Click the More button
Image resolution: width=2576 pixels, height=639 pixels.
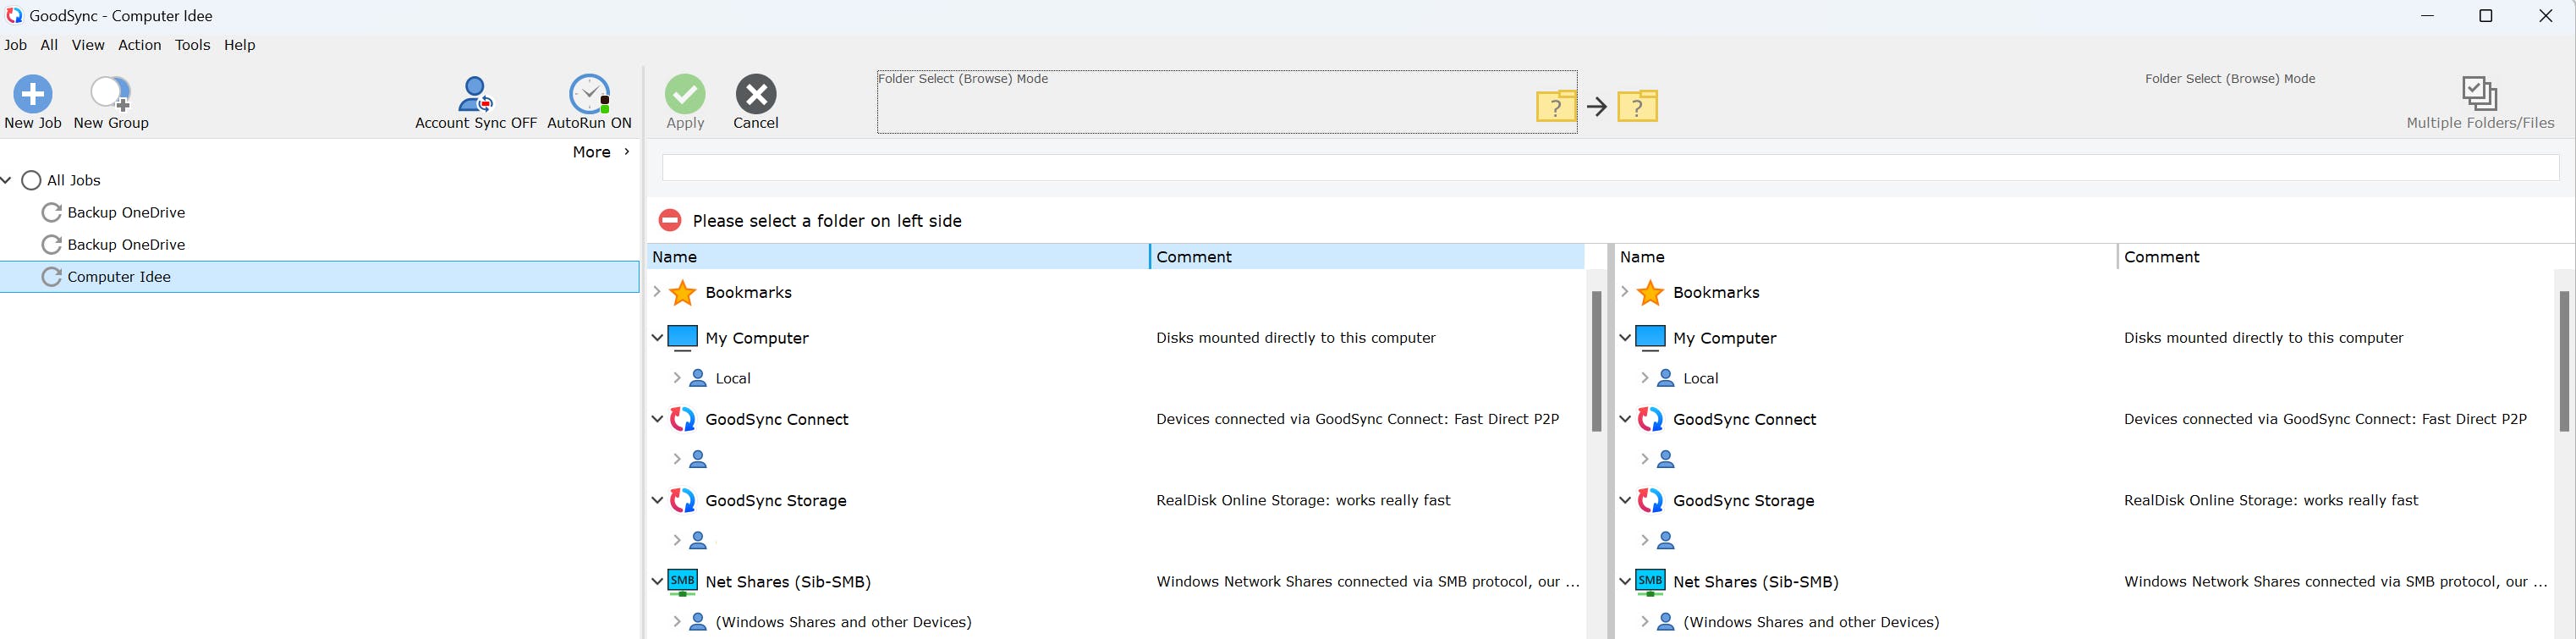600,152
